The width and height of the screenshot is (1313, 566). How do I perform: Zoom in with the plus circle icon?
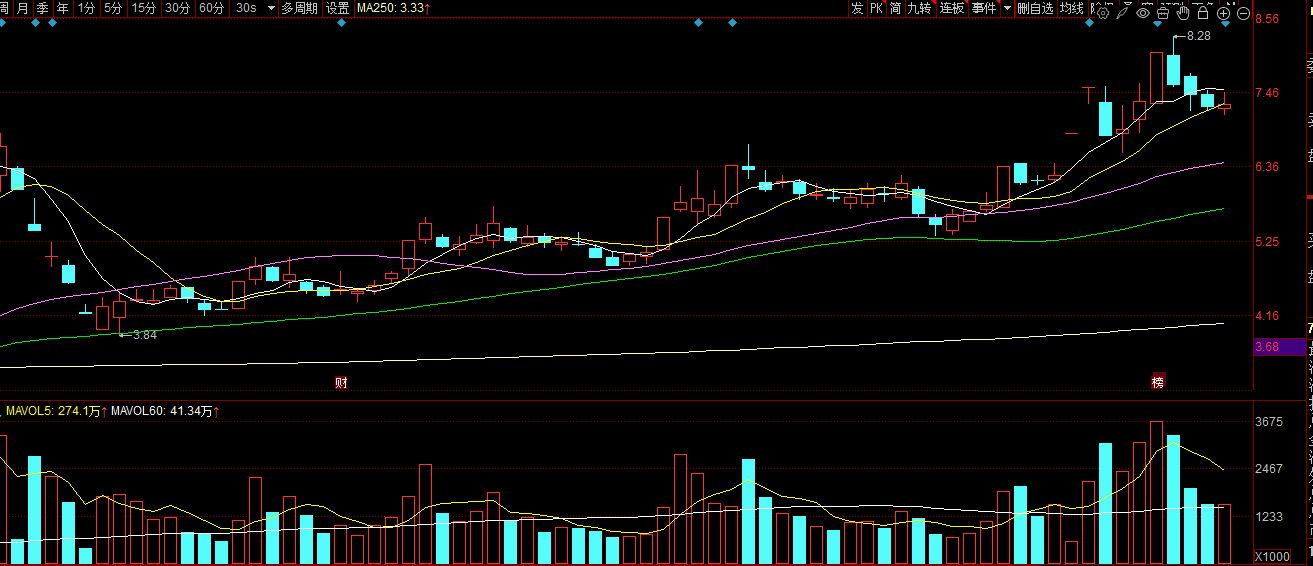1223,13
